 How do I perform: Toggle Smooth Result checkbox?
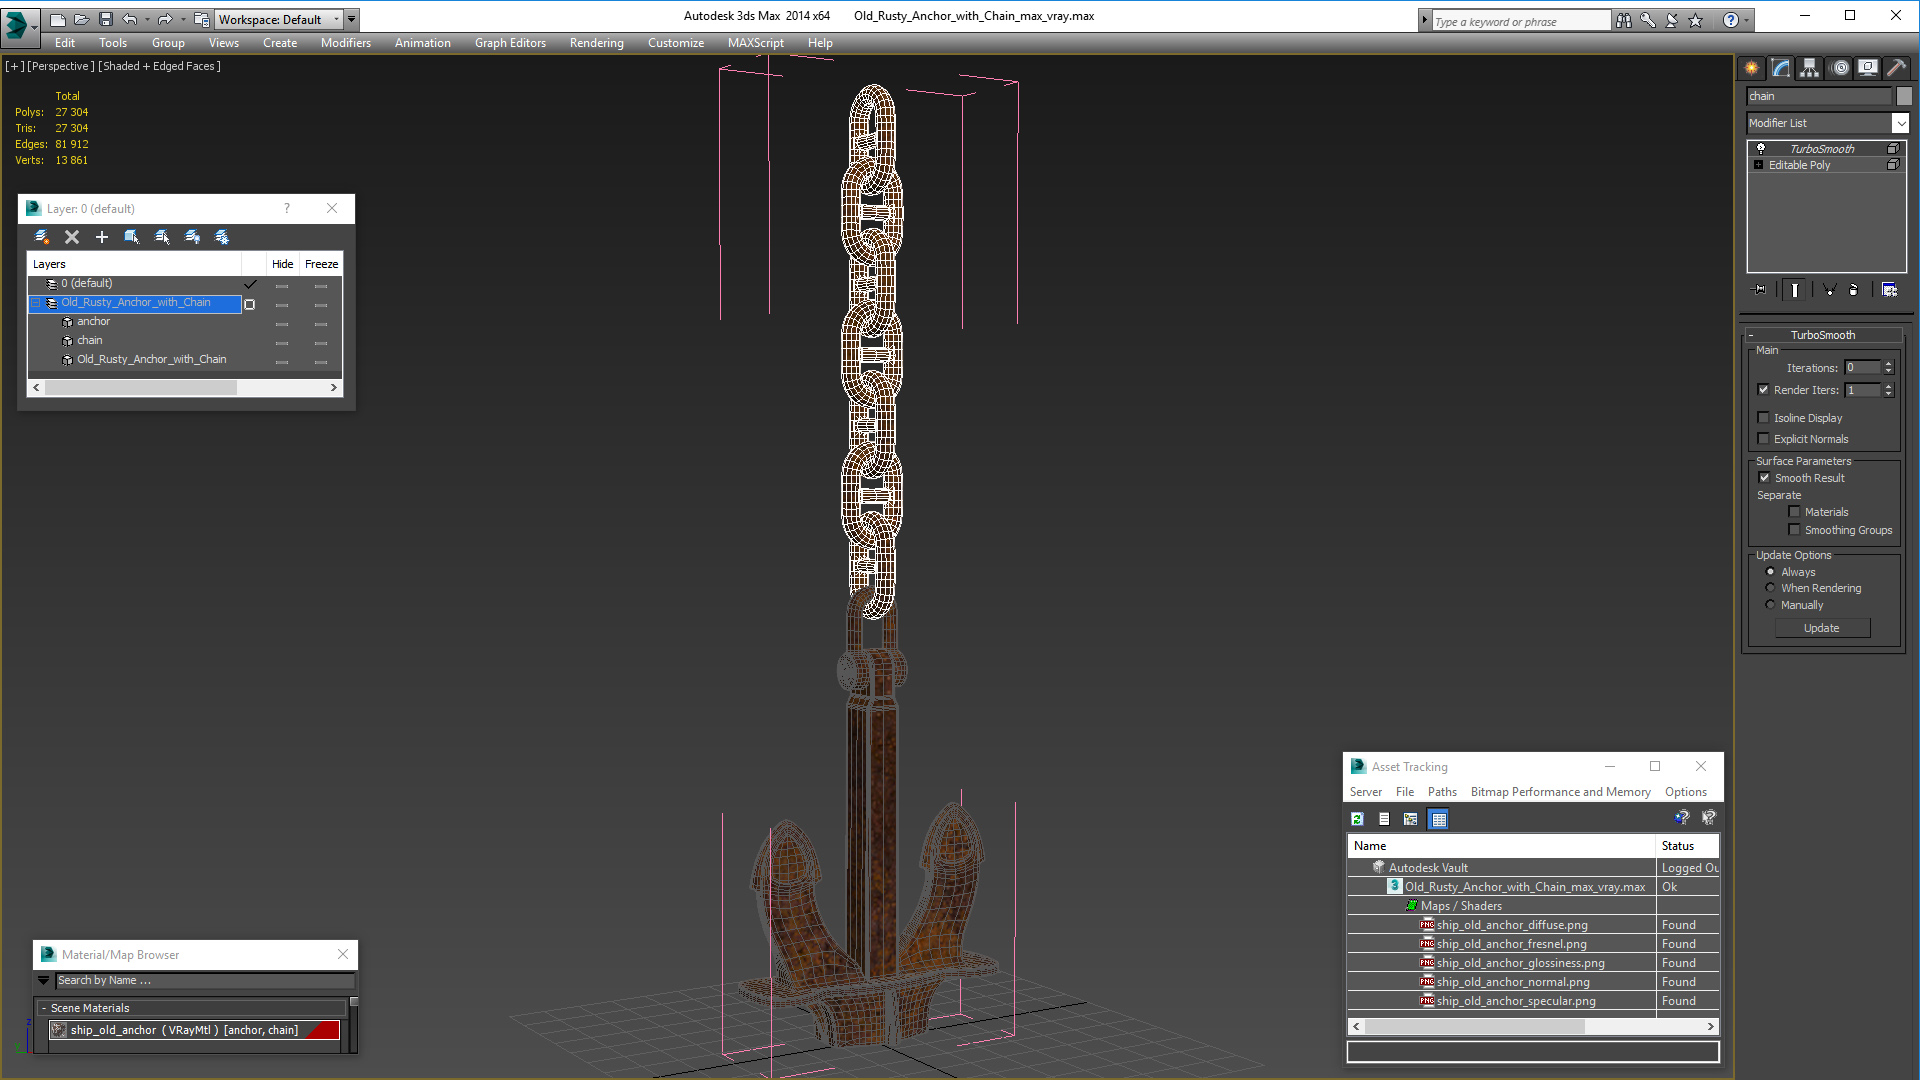1764,478
